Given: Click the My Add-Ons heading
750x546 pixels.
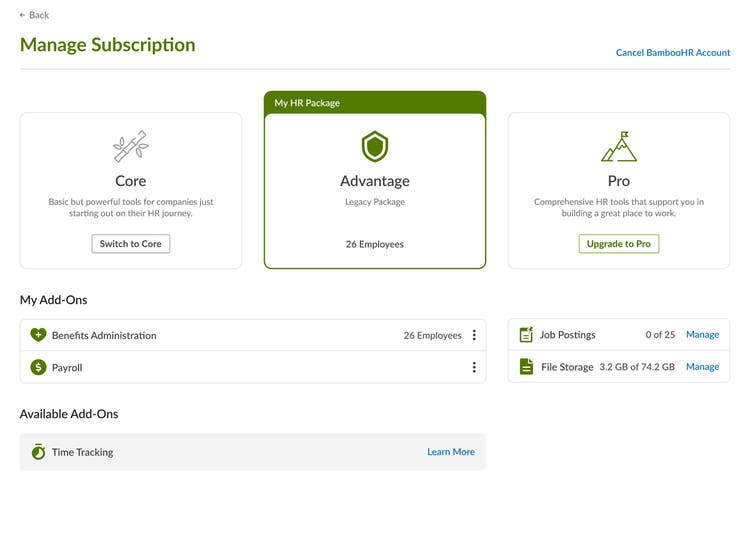Looking at the screenshot, I should (x=54, y=300).
